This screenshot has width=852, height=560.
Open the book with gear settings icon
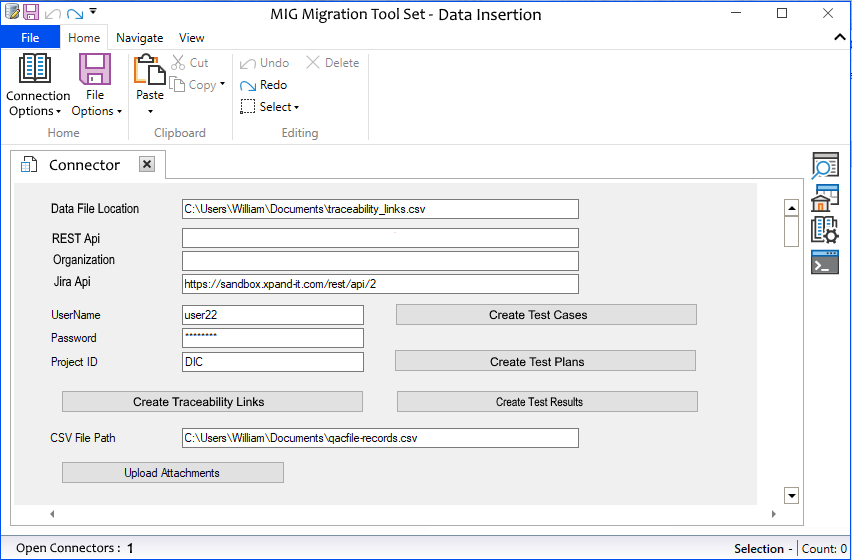coord(825,229)
